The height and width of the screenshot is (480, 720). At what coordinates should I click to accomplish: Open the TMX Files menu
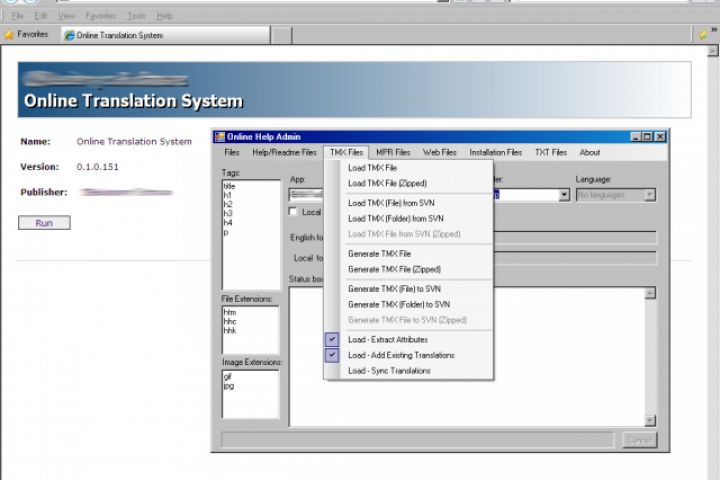pos(346,152)
